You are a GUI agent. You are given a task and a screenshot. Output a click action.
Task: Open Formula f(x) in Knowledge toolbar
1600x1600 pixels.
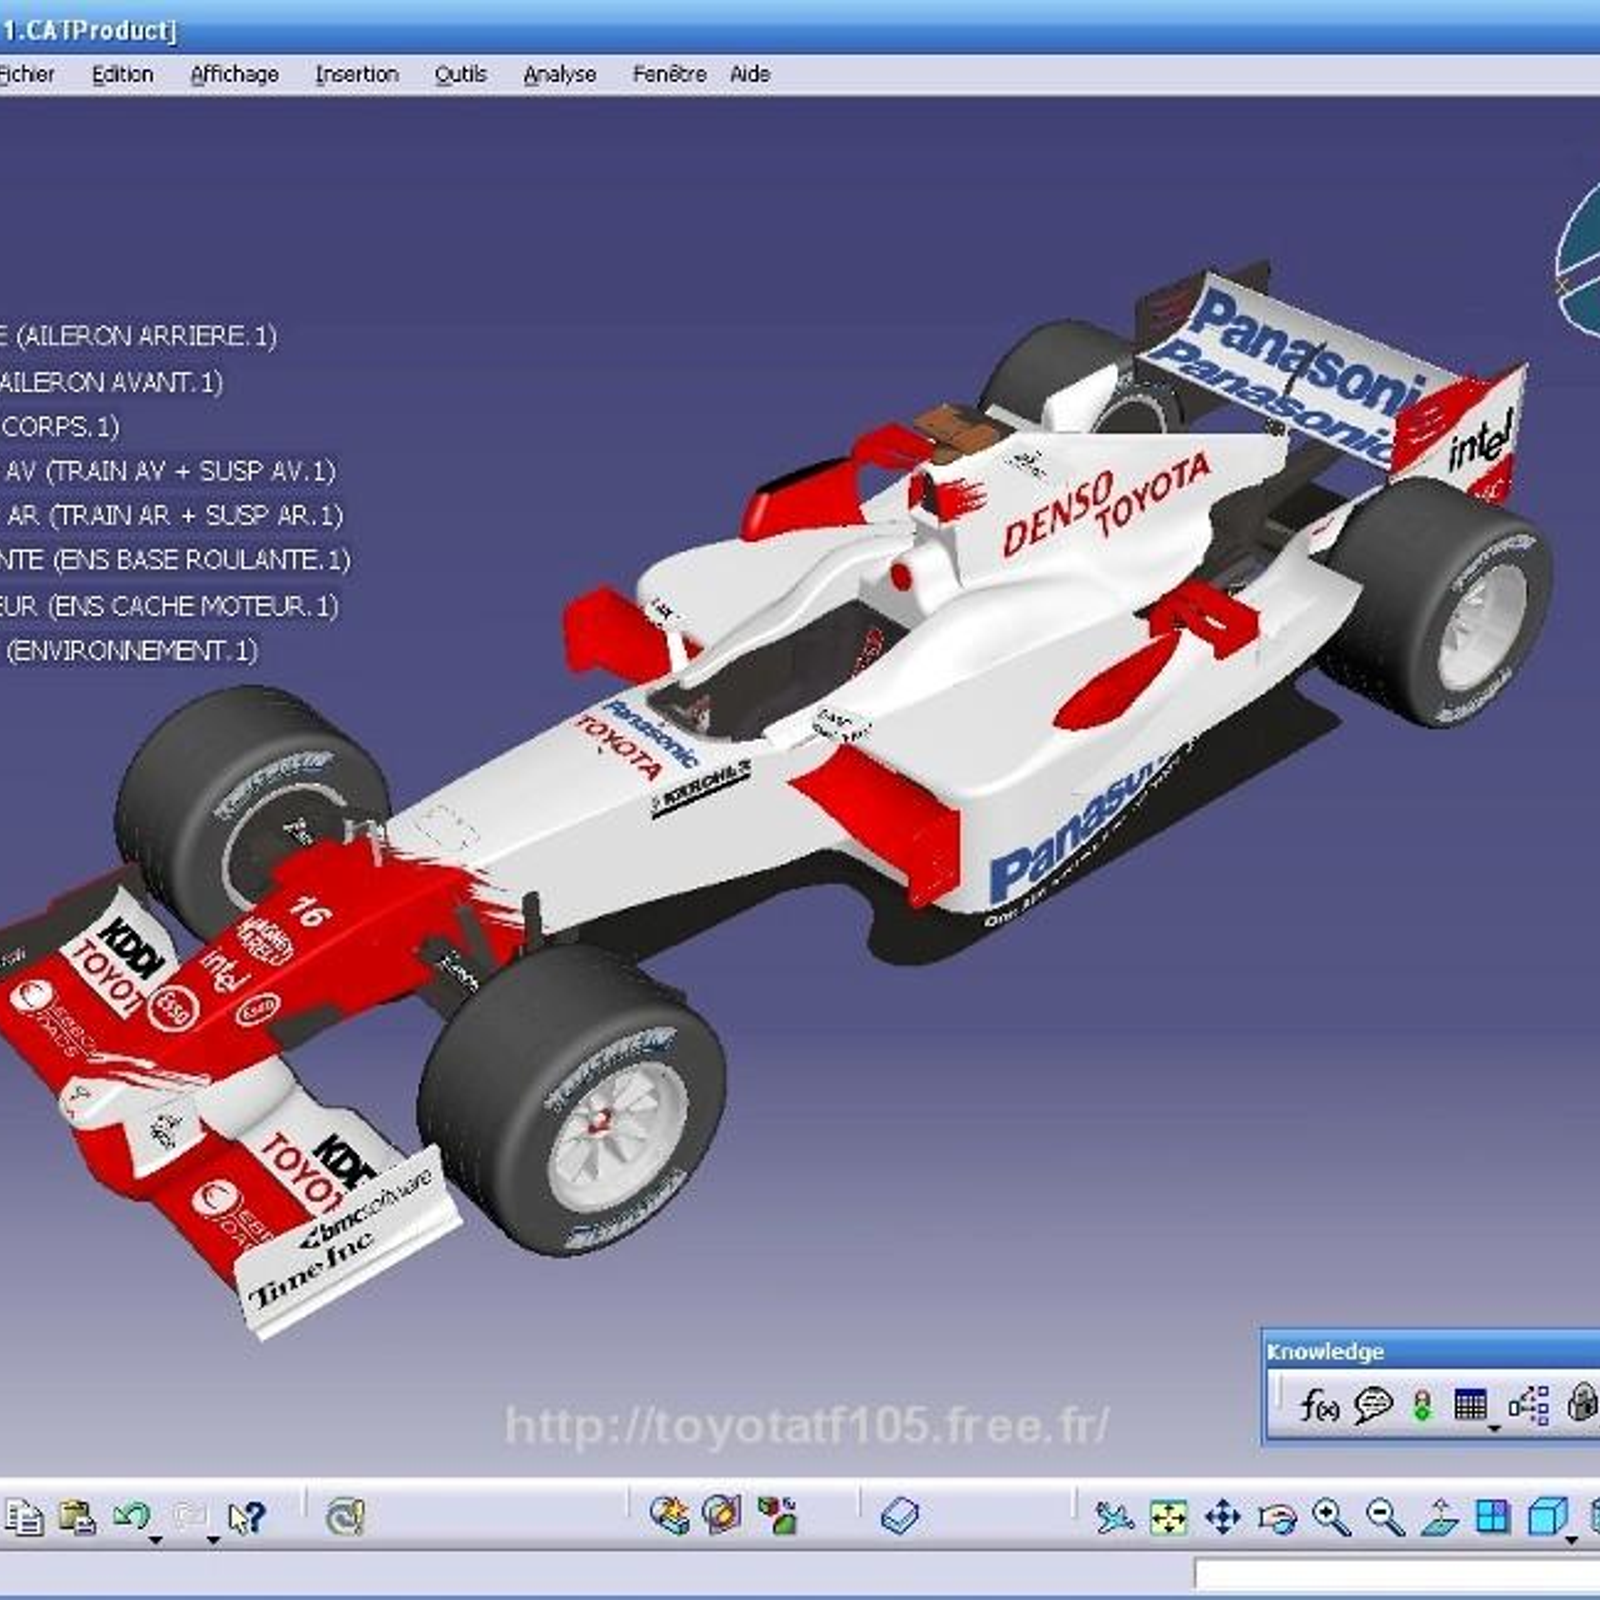click(x=1319, y=1406)
